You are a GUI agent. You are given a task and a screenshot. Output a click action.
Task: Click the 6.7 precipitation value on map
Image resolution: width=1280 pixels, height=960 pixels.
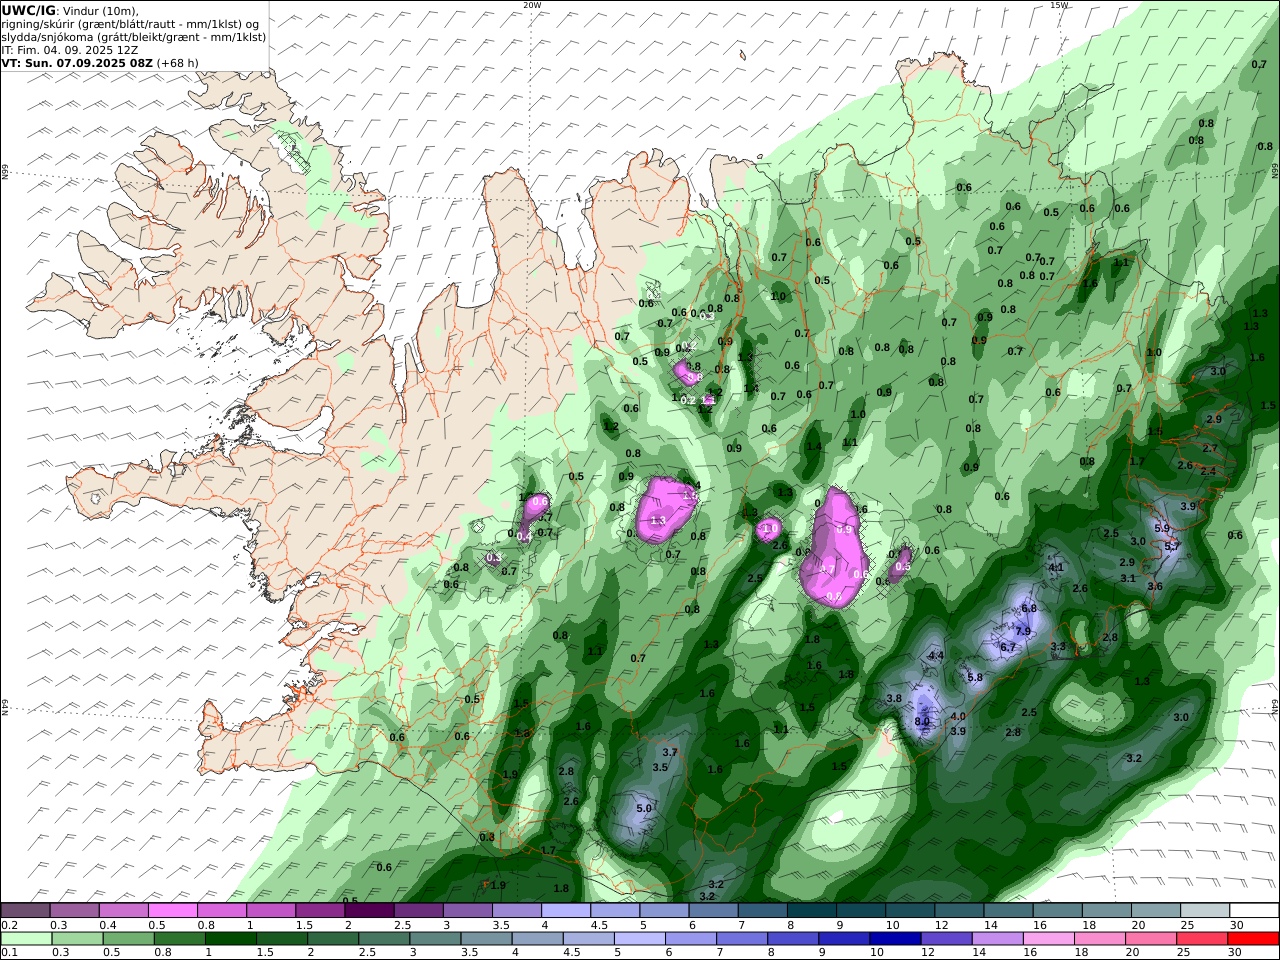[1008, 647]
